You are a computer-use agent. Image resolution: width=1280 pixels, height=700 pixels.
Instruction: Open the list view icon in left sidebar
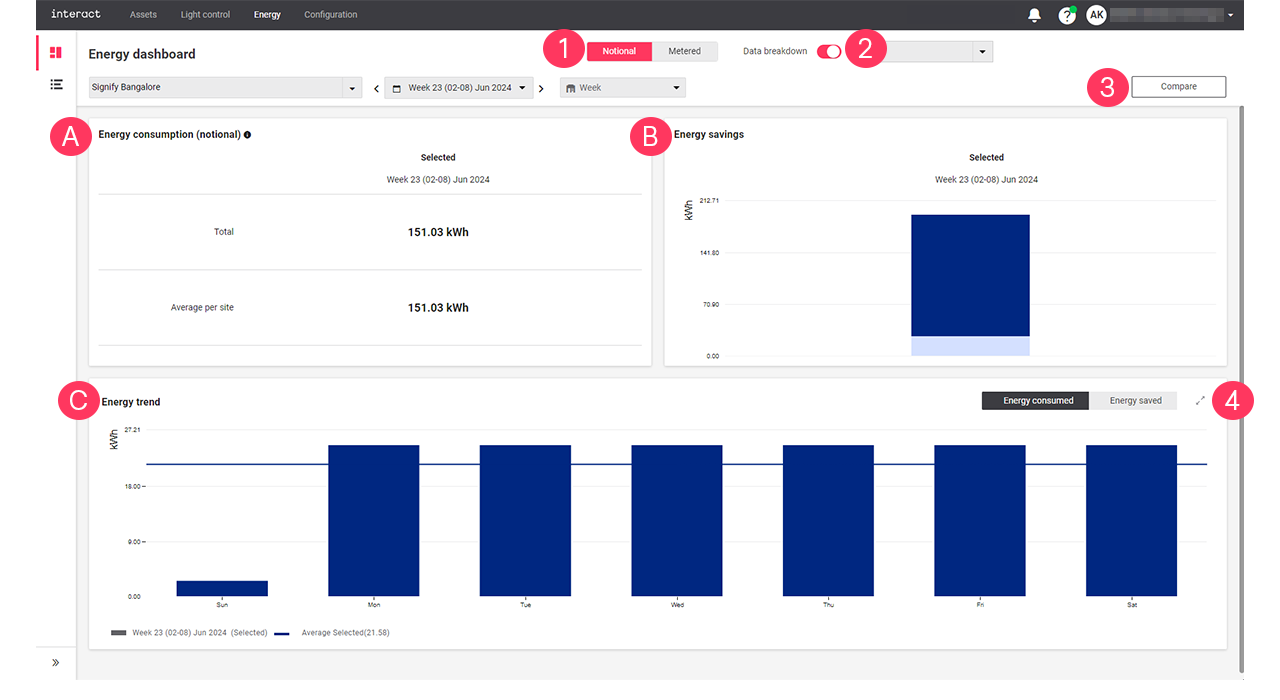point(56,84)
